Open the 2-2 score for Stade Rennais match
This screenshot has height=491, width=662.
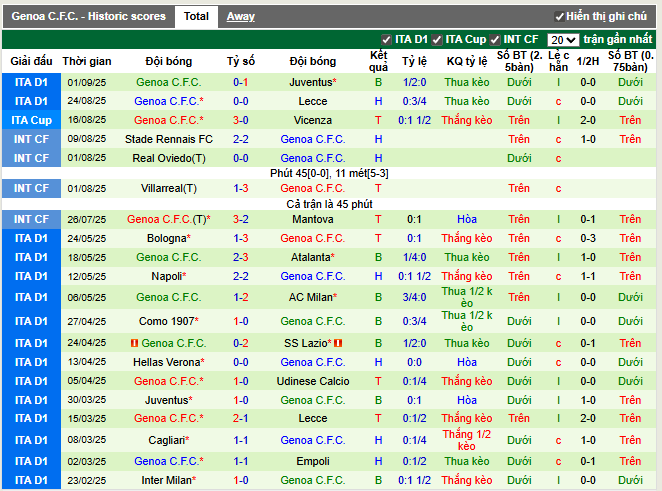click(241, 139)
